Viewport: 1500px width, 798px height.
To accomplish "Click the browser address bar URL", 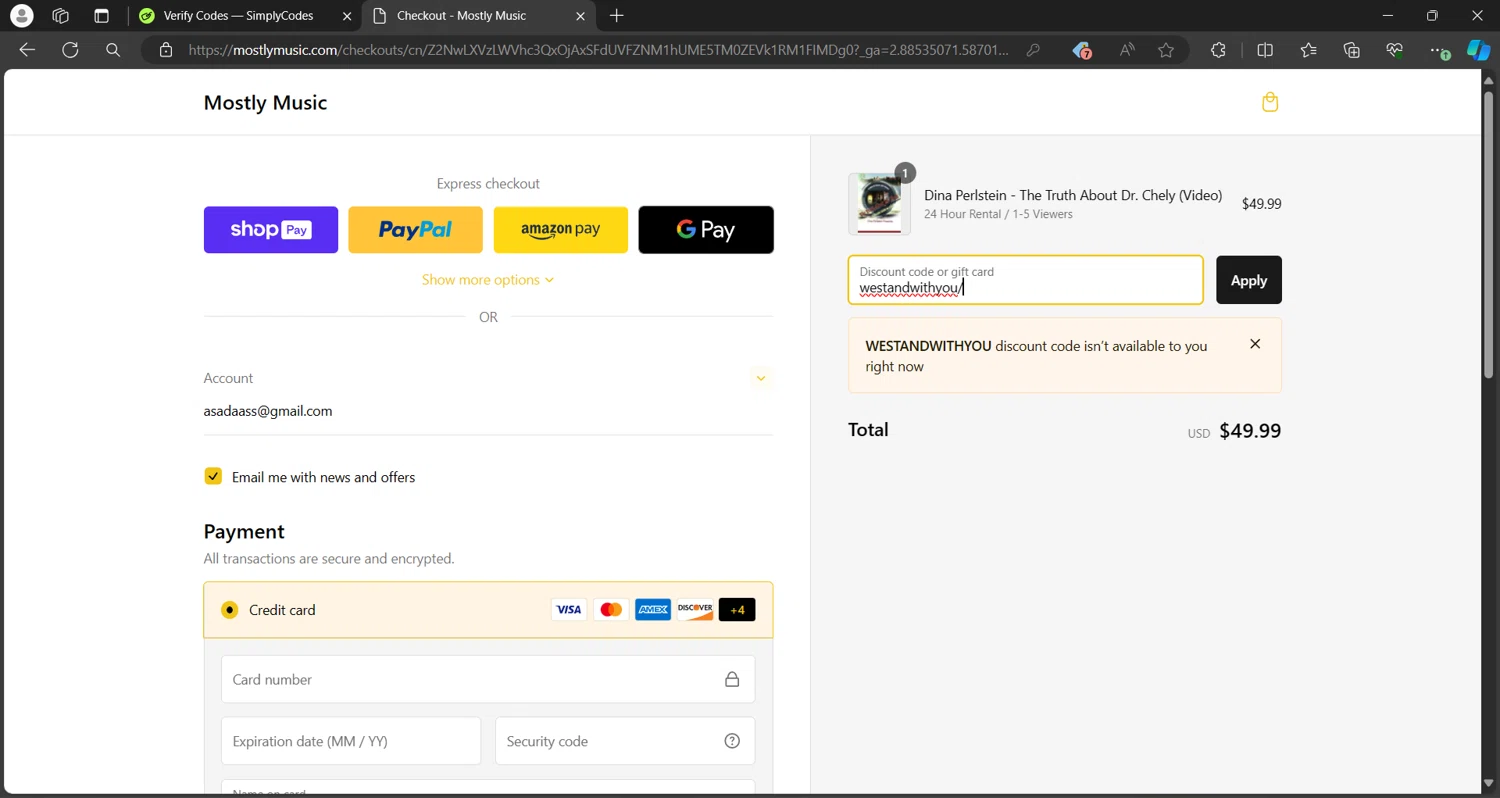I will 598,50.
